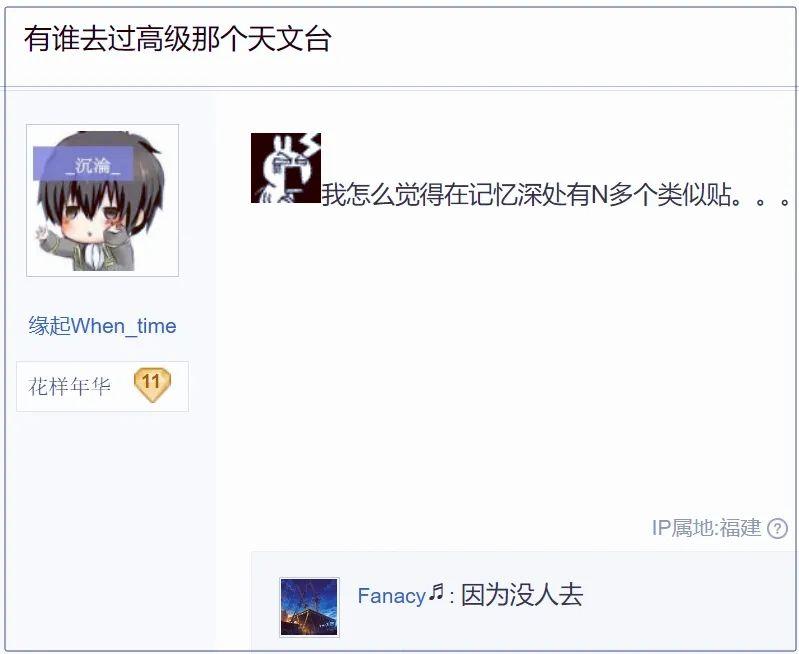
Task: Click the gold level 11 badge icon
Action: tap(152, 384)
